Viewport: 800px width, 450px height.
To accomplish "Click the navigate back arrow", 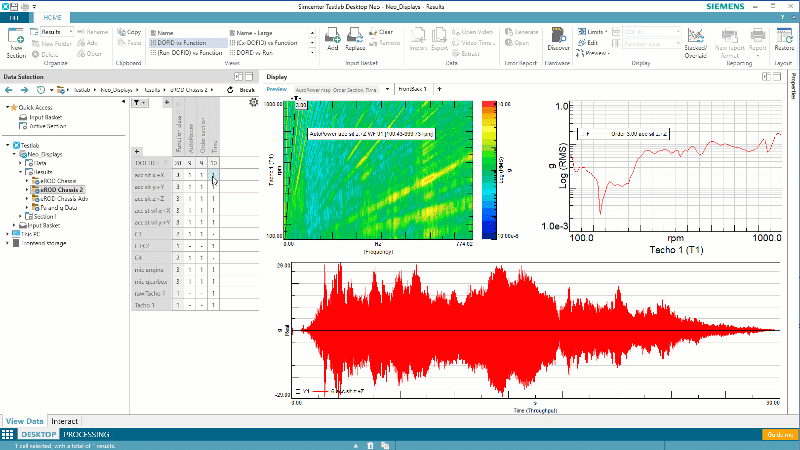I will 9,90.
